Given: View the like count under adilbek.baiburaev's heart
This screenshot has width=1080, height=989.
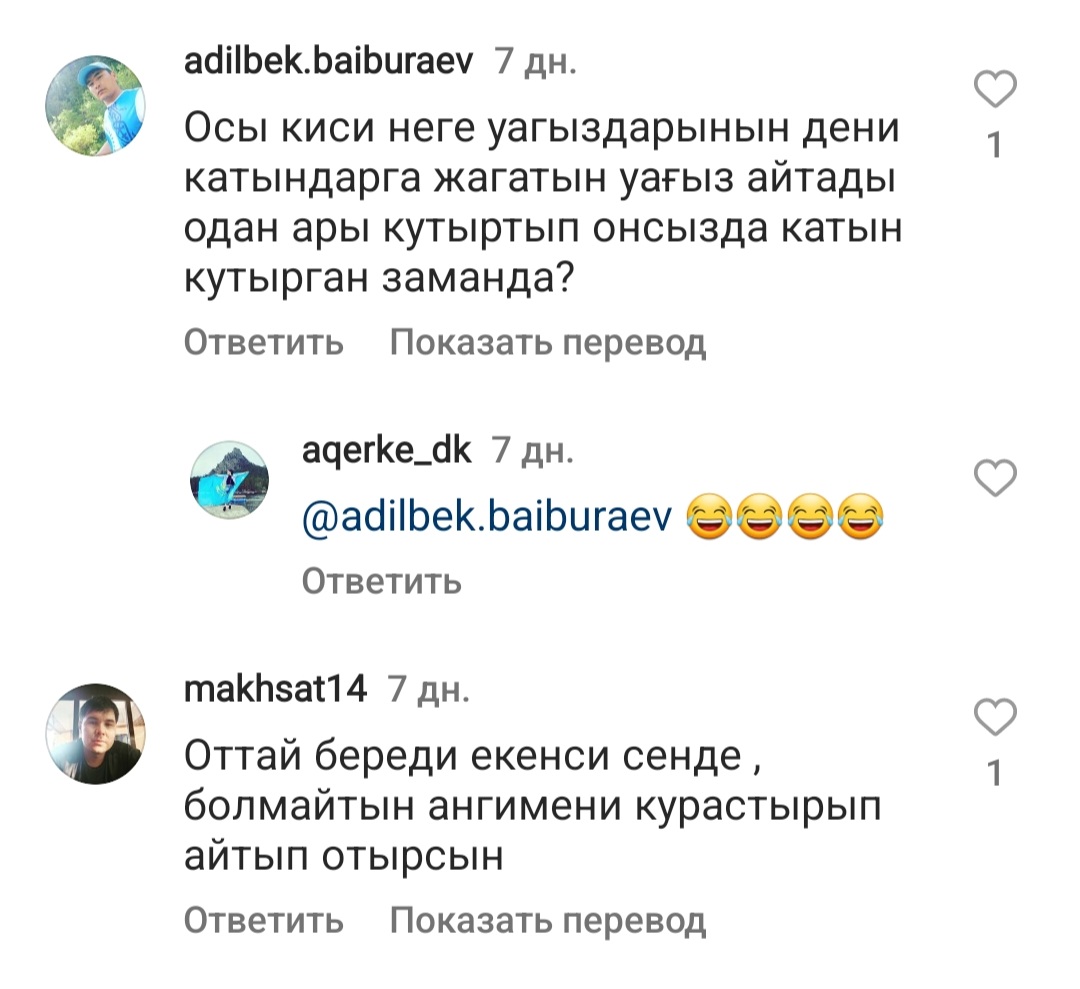Looking at the screenshot, I should point(994,145).
